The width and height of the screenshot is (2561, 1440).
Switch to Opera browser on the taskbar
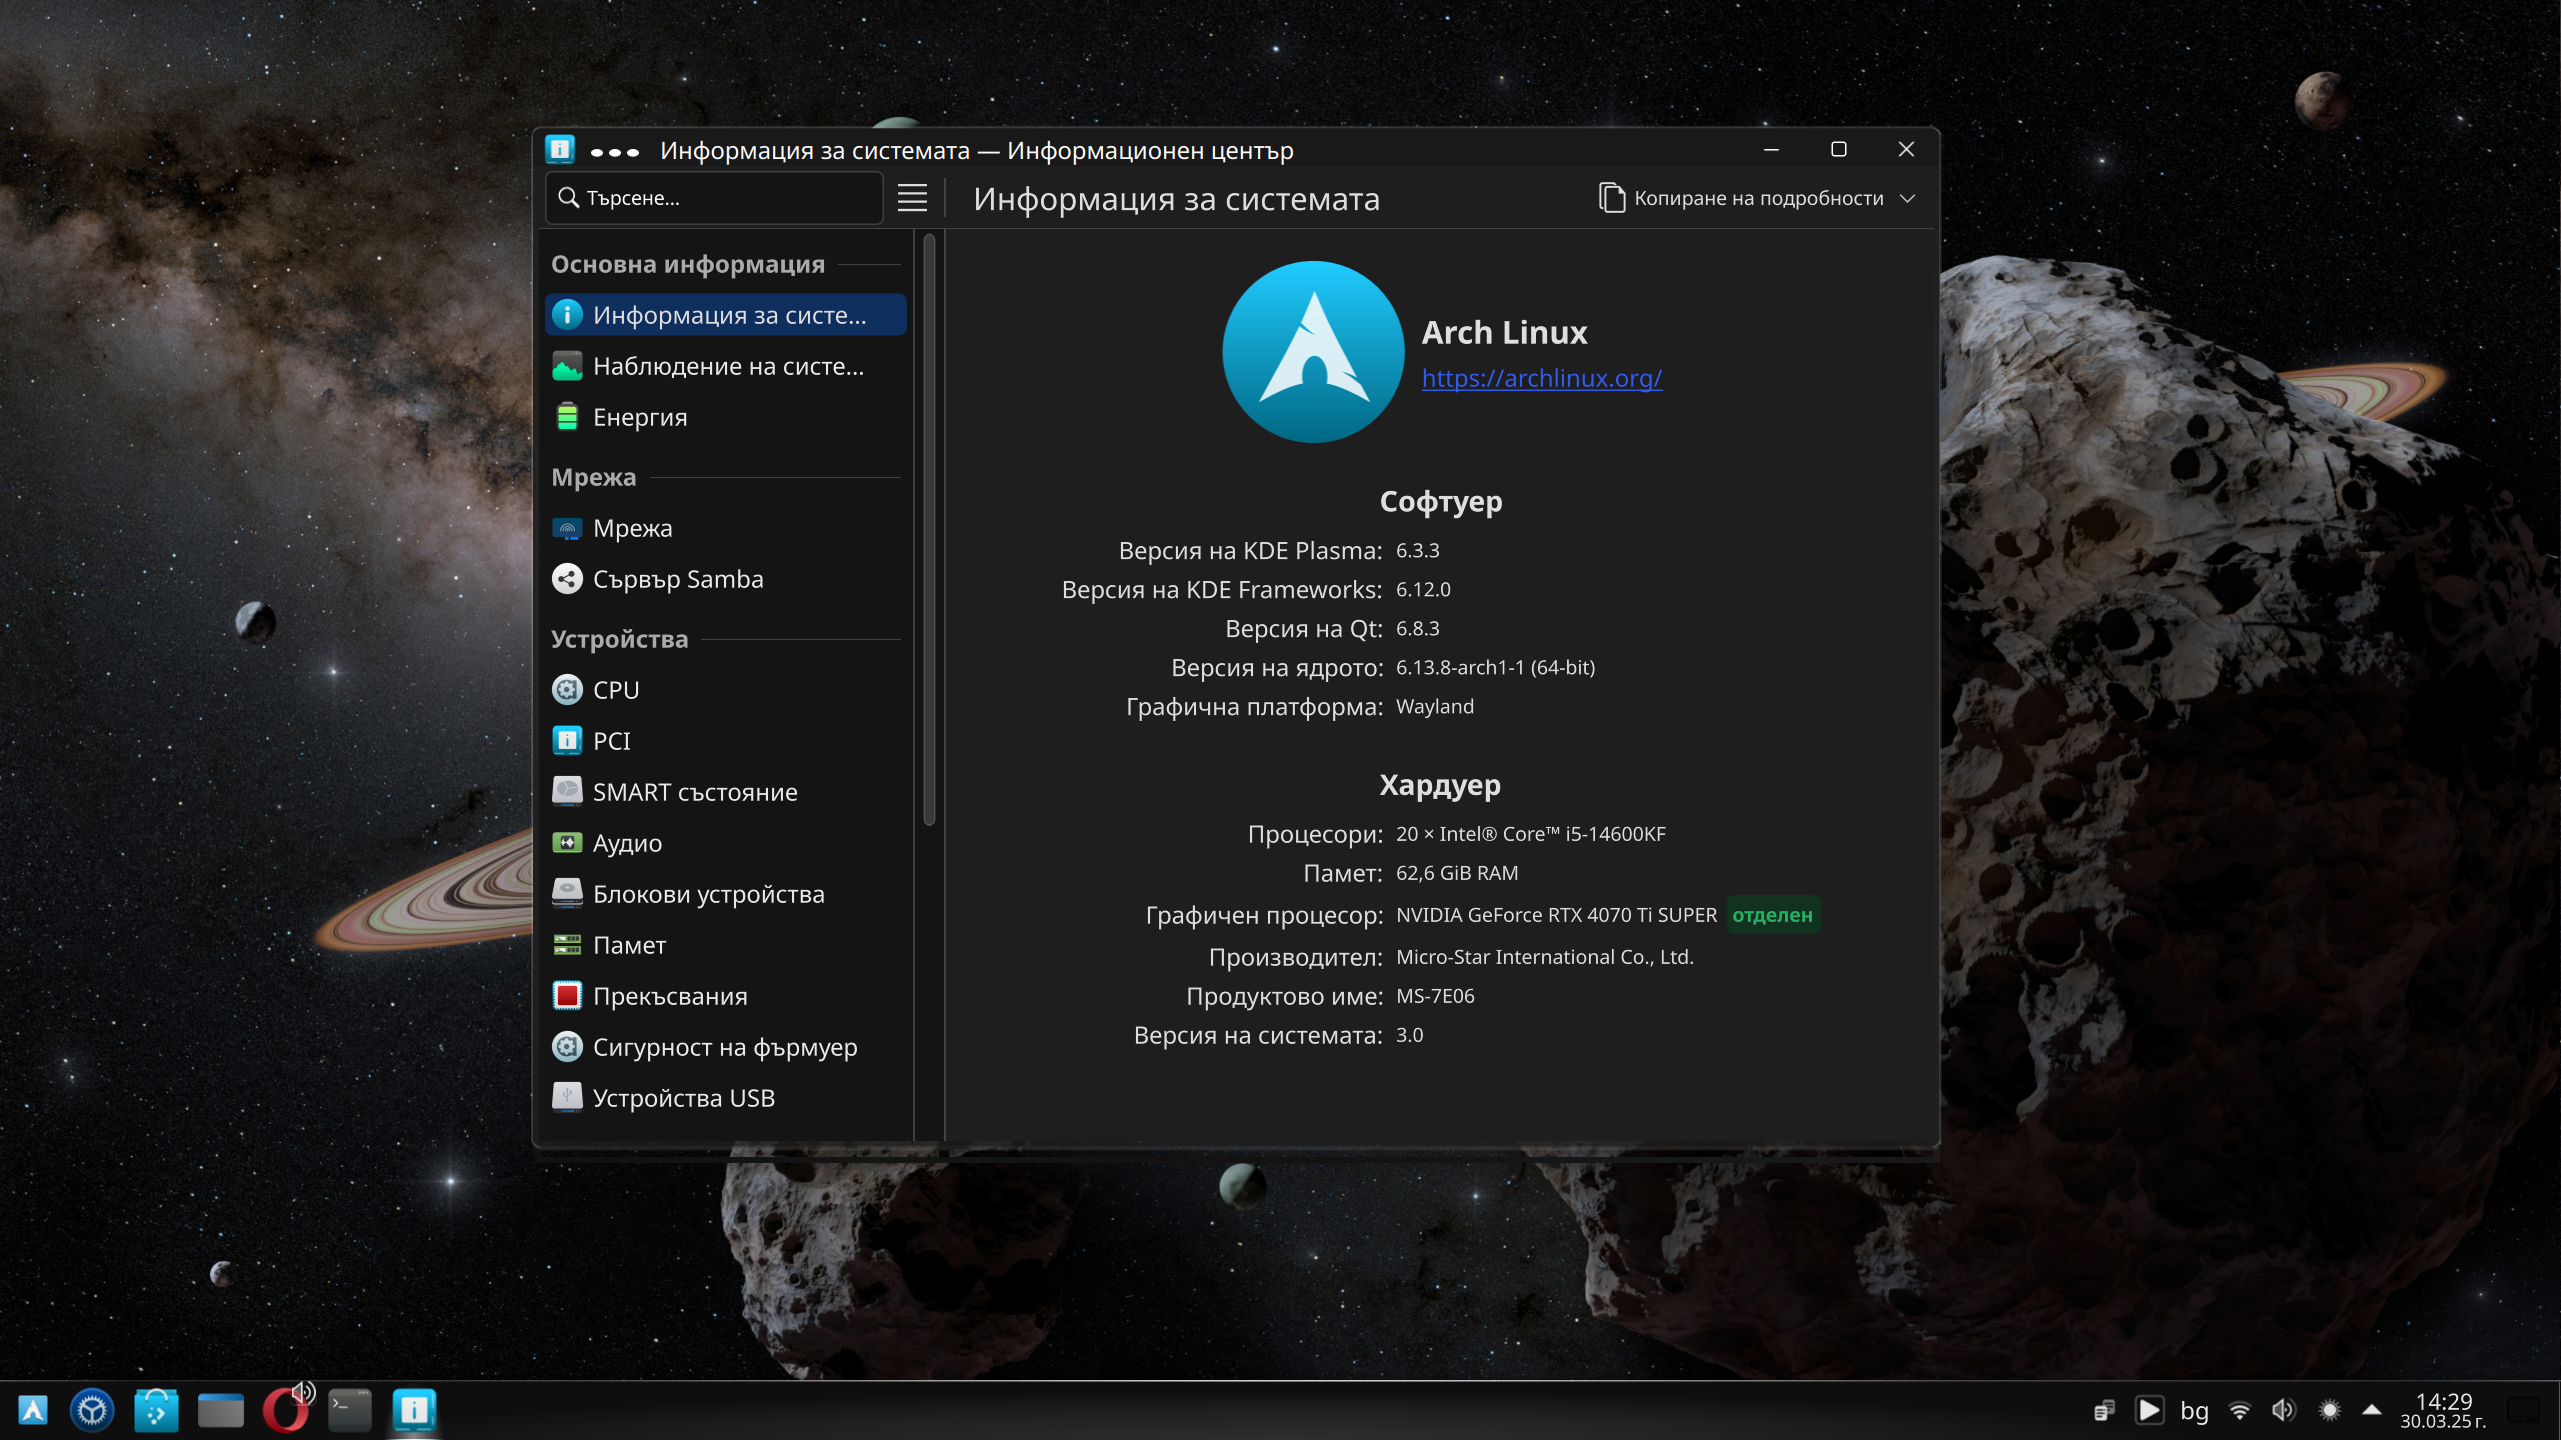(x=284, y=1411)
